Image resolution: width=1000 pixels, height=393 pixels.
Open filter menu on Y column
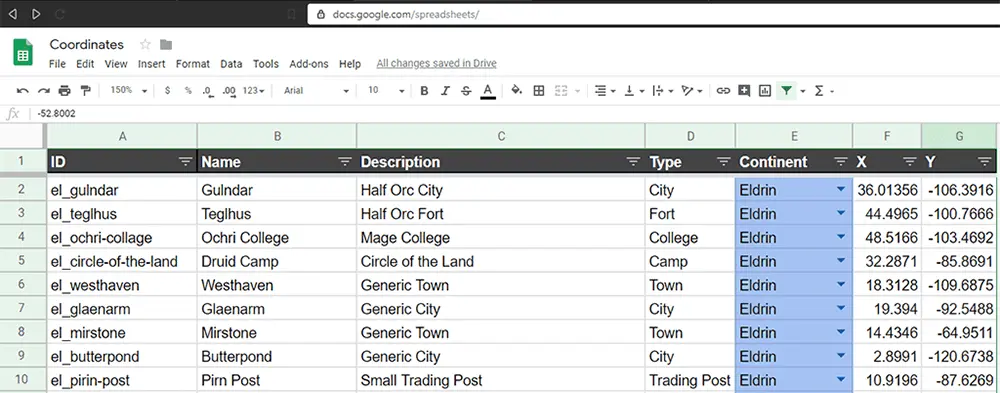(985, 162)
